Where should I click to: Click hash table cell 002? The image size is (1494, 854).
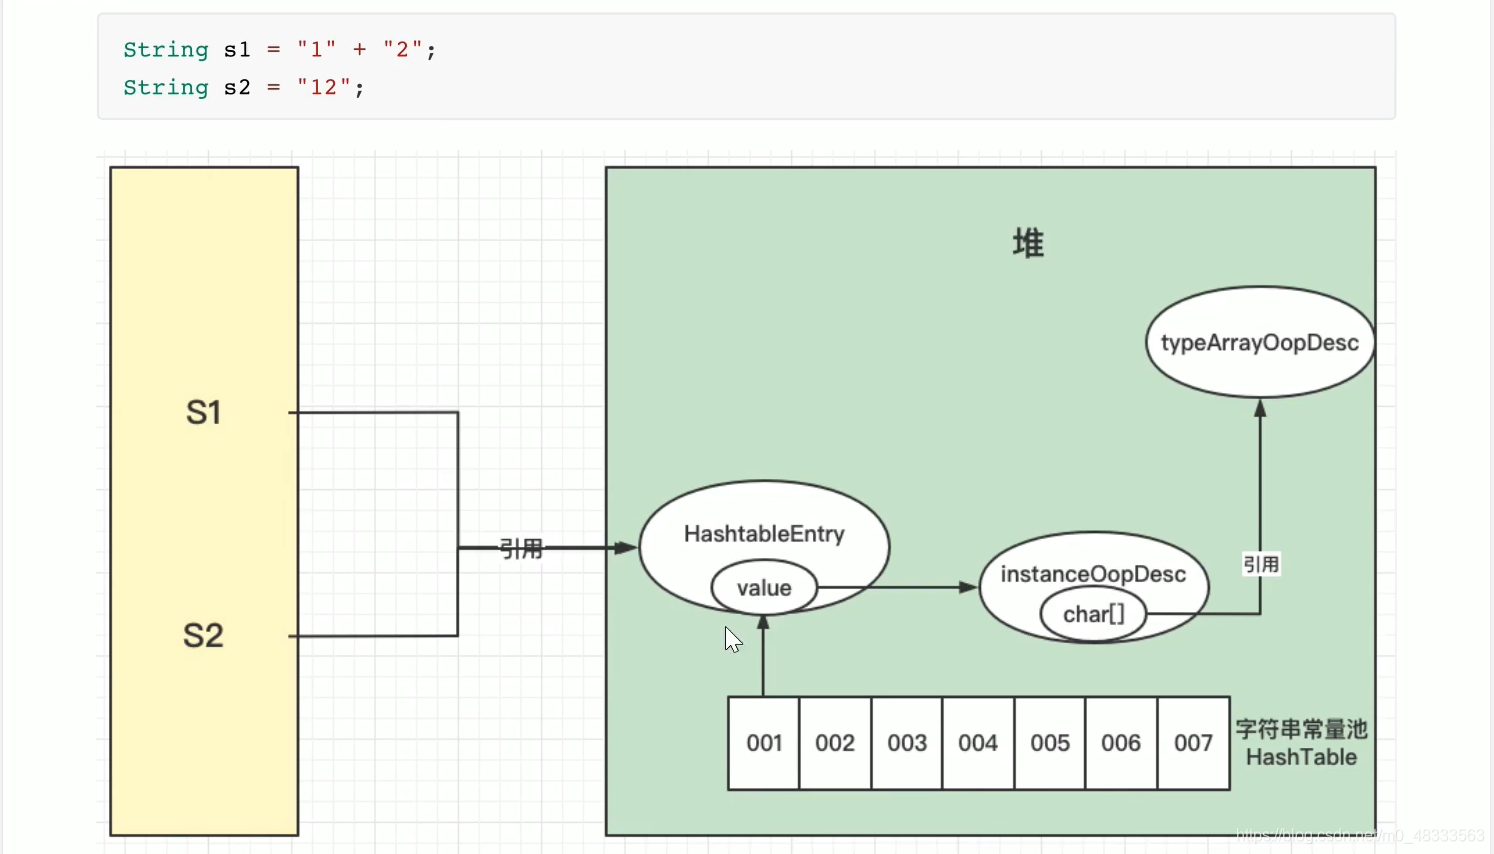[x=835, y=743]
